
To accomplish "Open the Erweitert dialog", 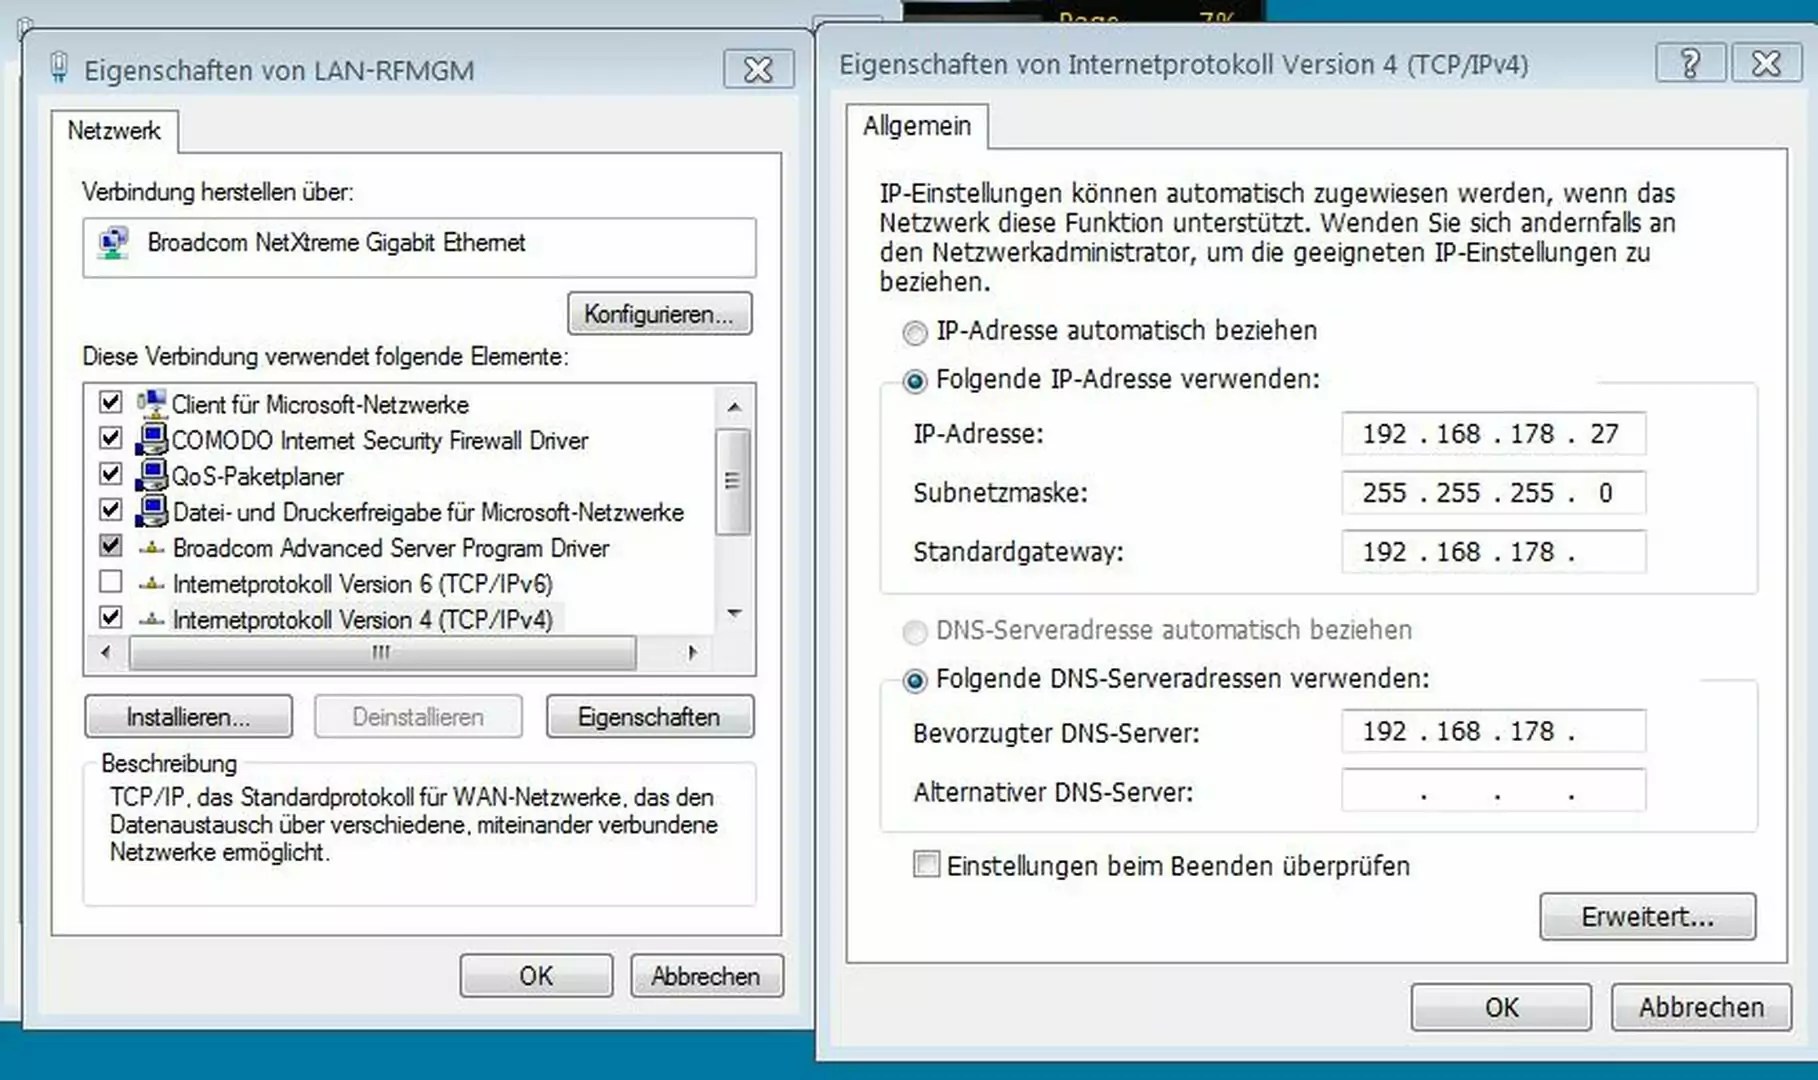I will pyautogui.click(x=1646, y=916).
